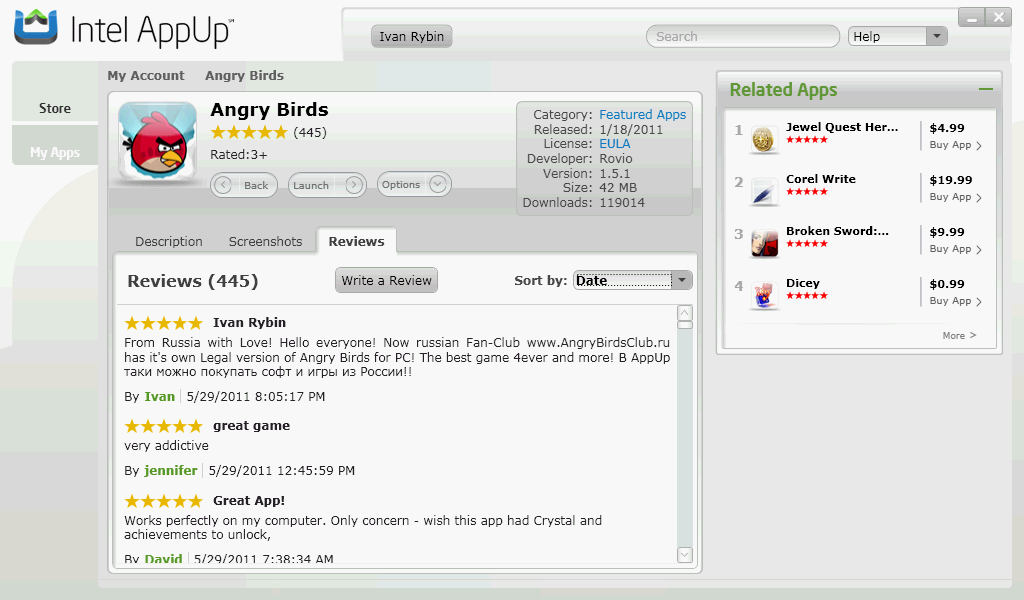Click the Jewel Quest Her... title

[842, 127]
